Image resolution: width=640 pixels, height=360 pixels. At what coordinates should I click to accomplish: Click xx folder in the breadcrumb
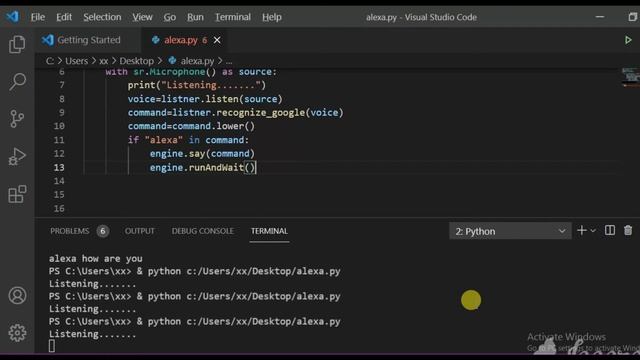[x=104, y=61]
